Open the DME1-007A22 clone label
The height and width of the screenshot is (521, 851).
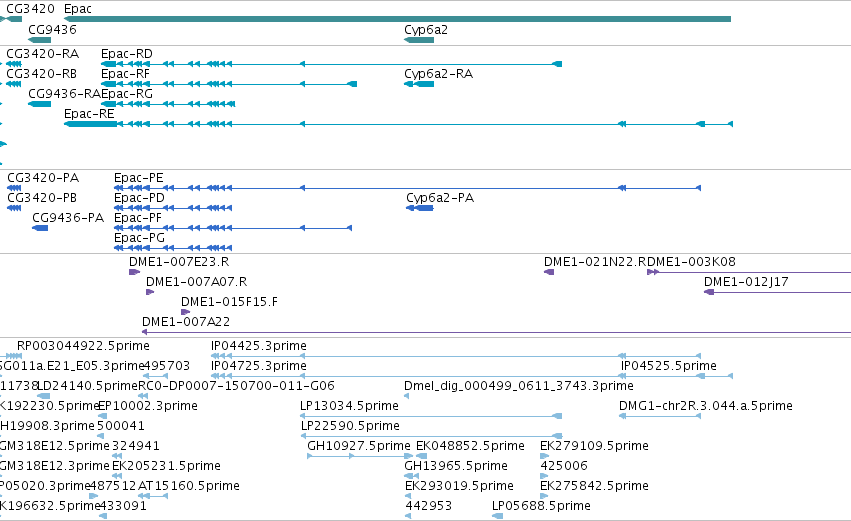tap(186, 322)
